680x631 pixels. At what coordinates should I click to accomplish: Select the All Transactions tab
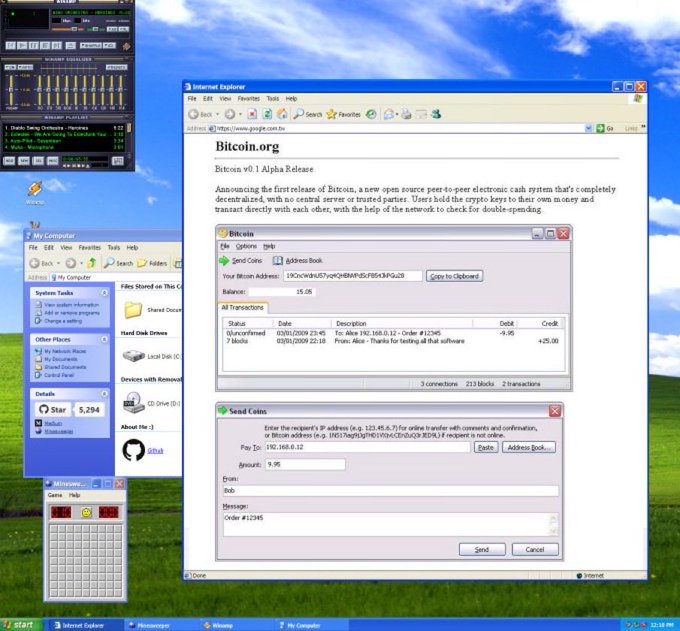[242, 307]
